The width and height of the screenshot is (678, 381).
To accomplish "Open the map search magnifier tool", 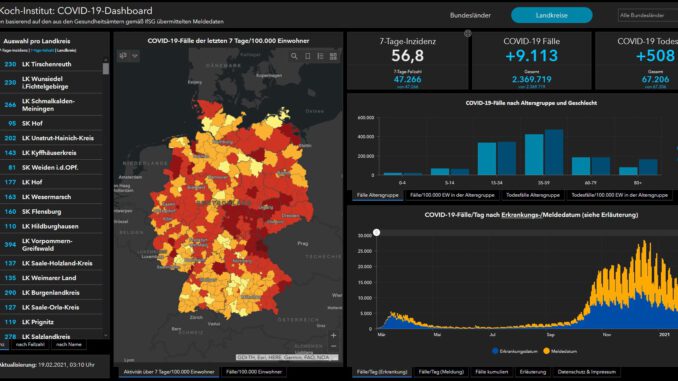I will (294, 56).
